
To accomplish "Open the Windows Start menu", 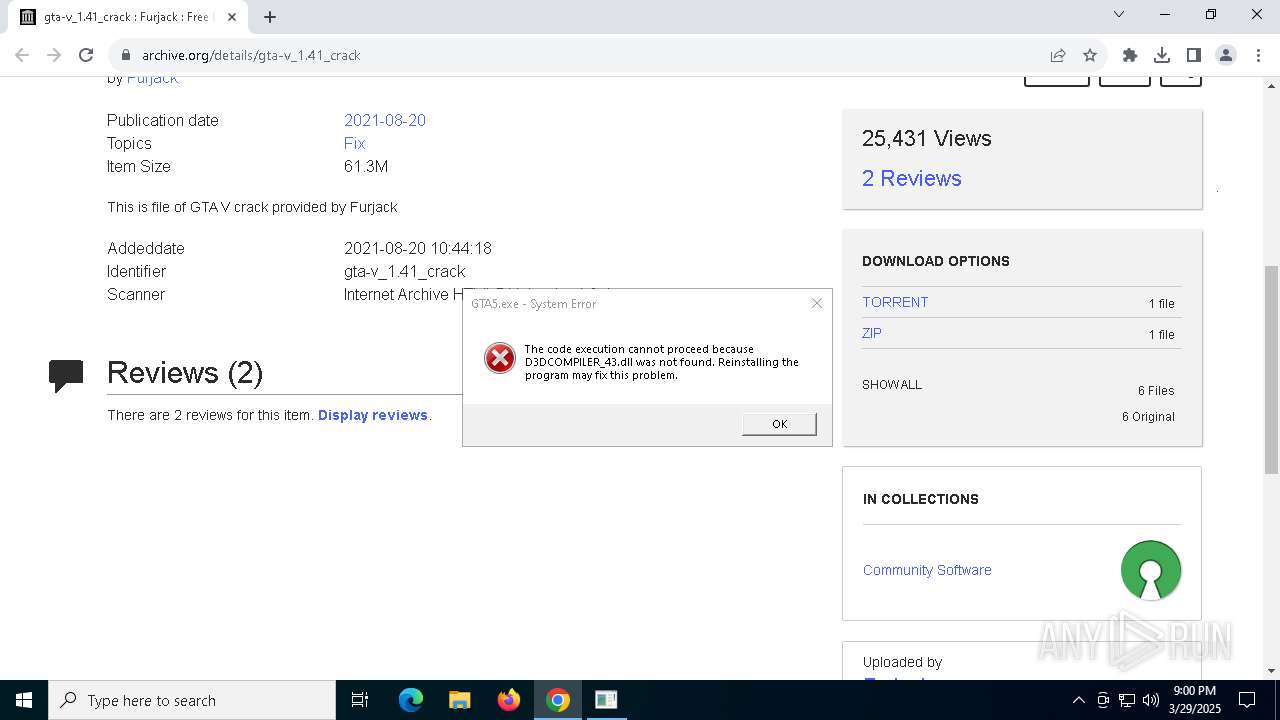I will [x=24, y=700].
